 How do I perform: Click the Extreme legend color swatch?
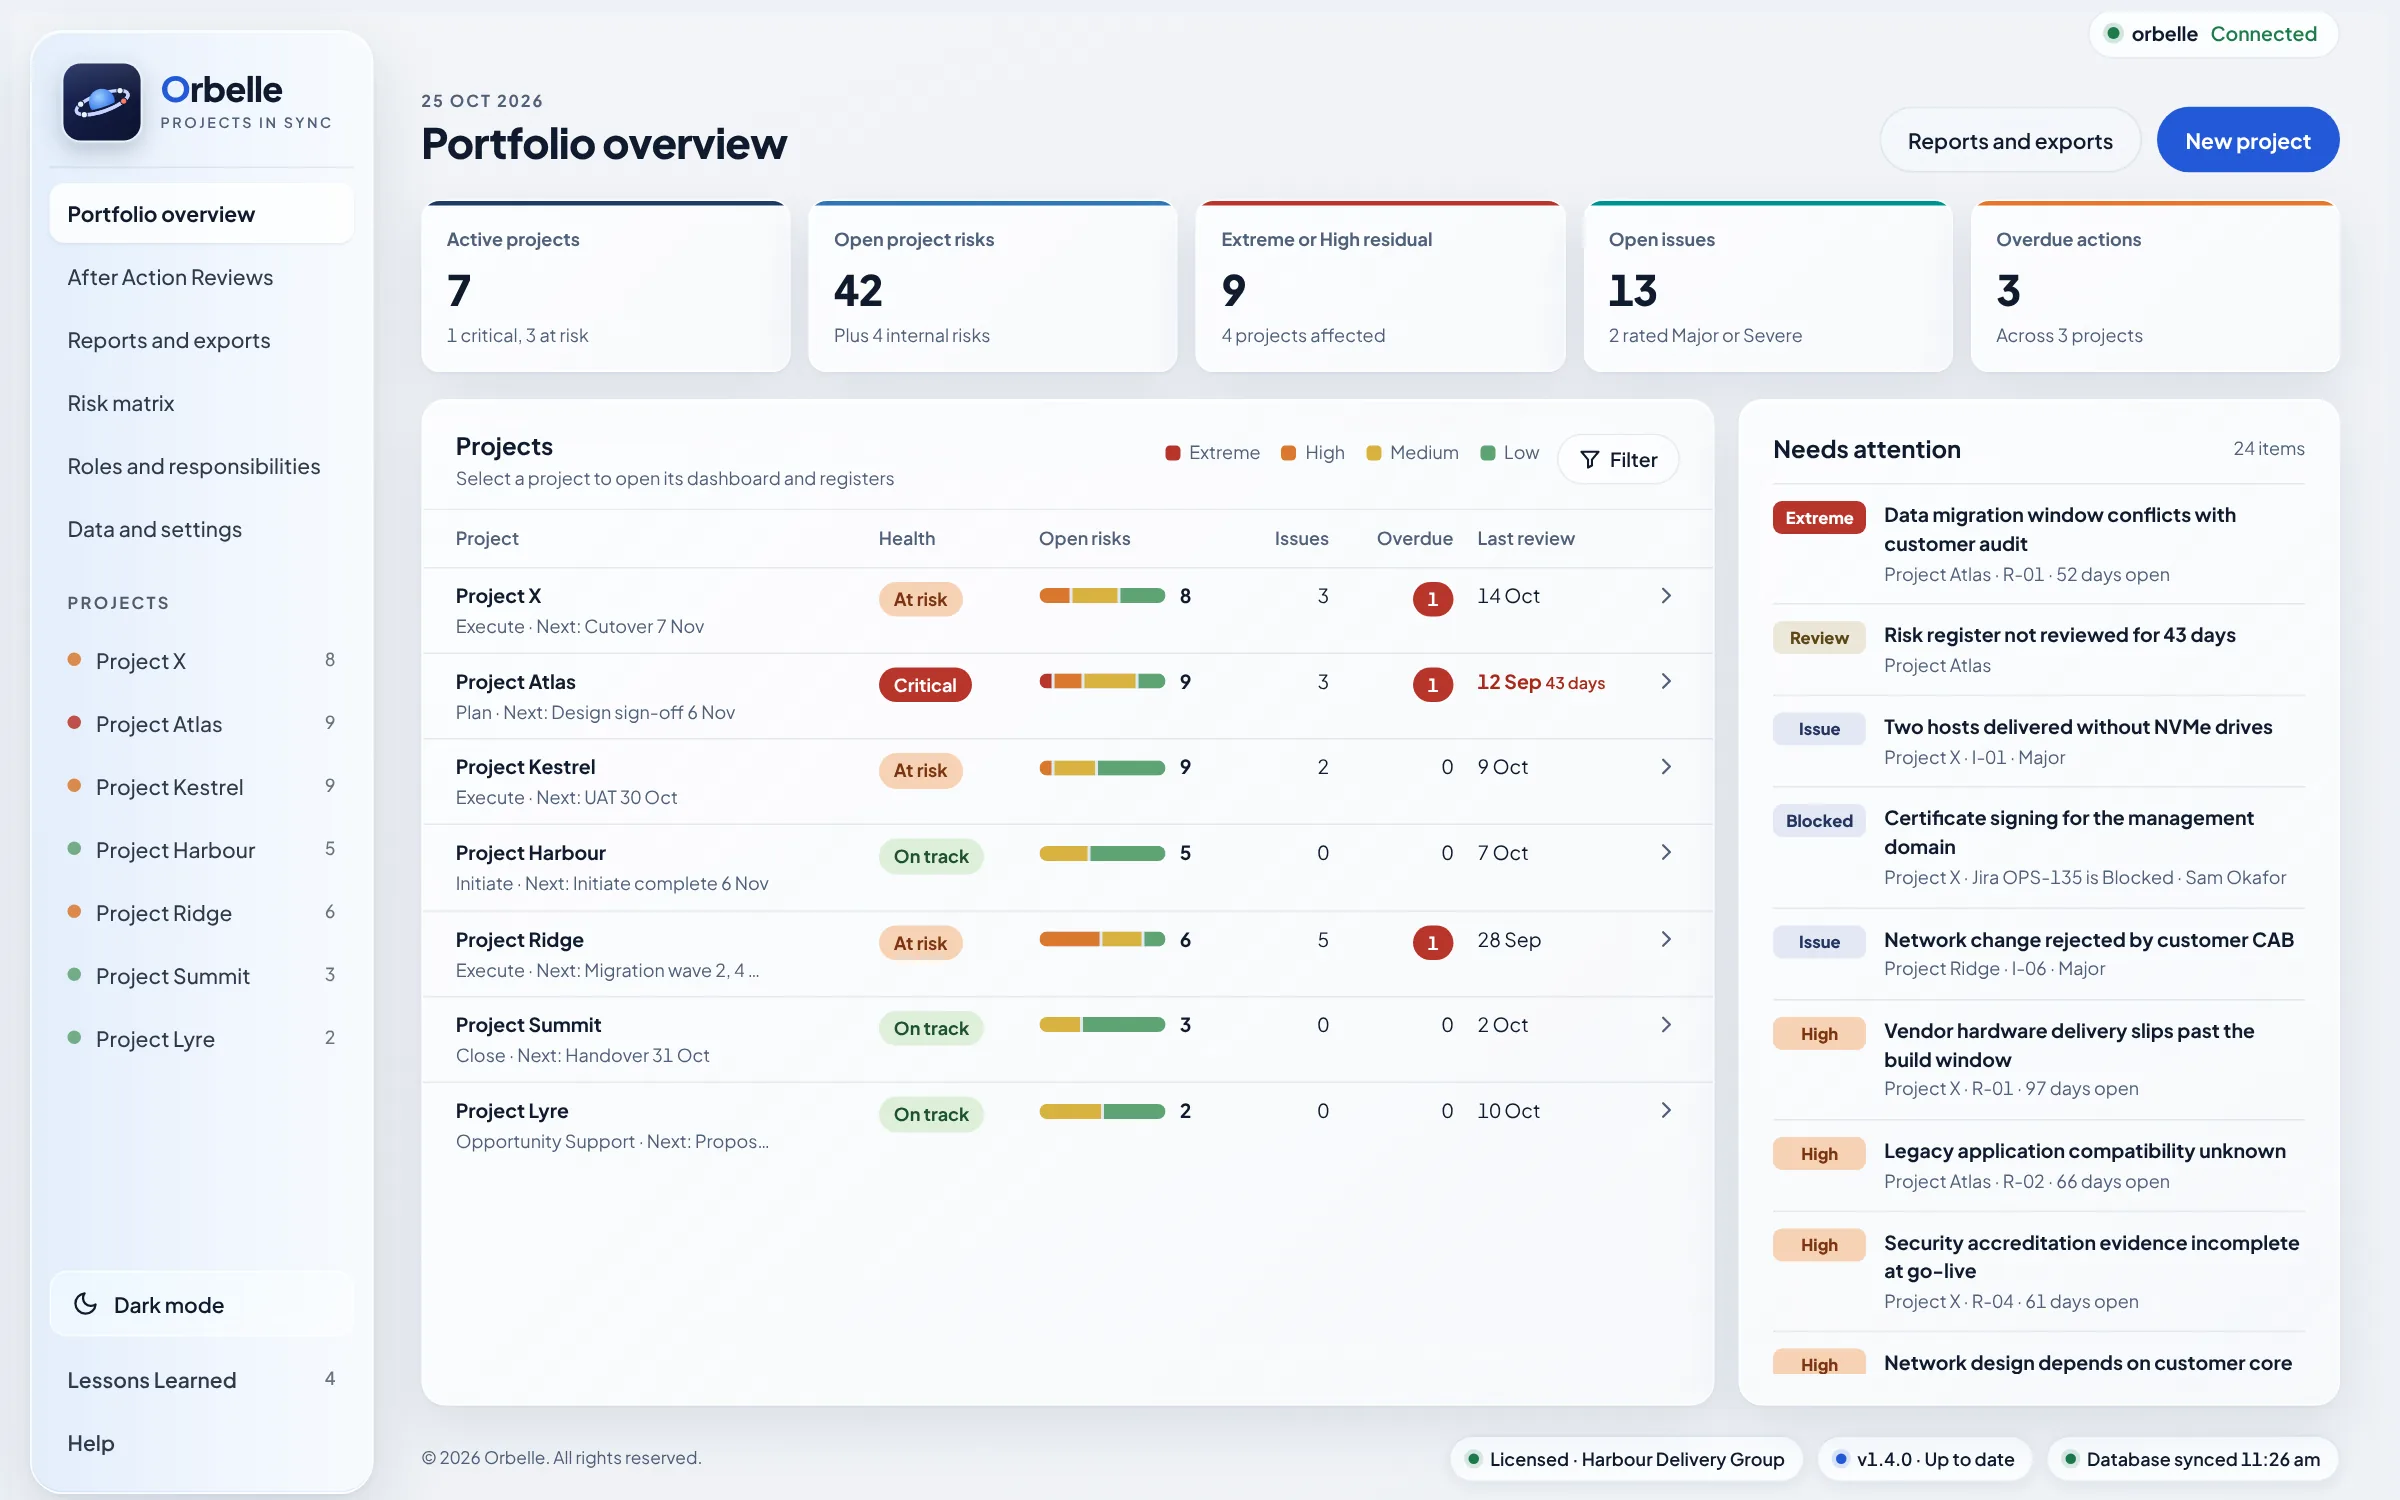point(1173,453)
